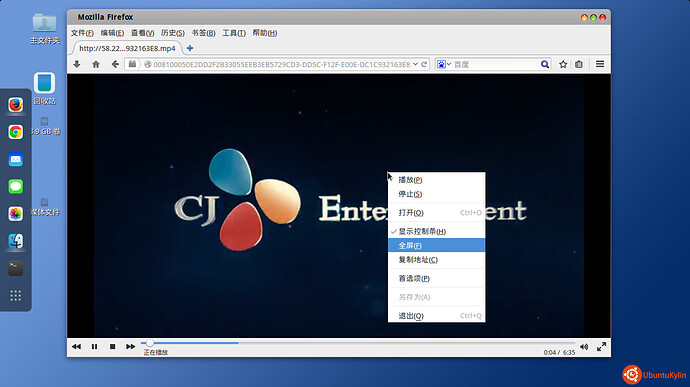690x387 pixels.
Task: Open the mail app in the dock
Action: click(15, 159)
